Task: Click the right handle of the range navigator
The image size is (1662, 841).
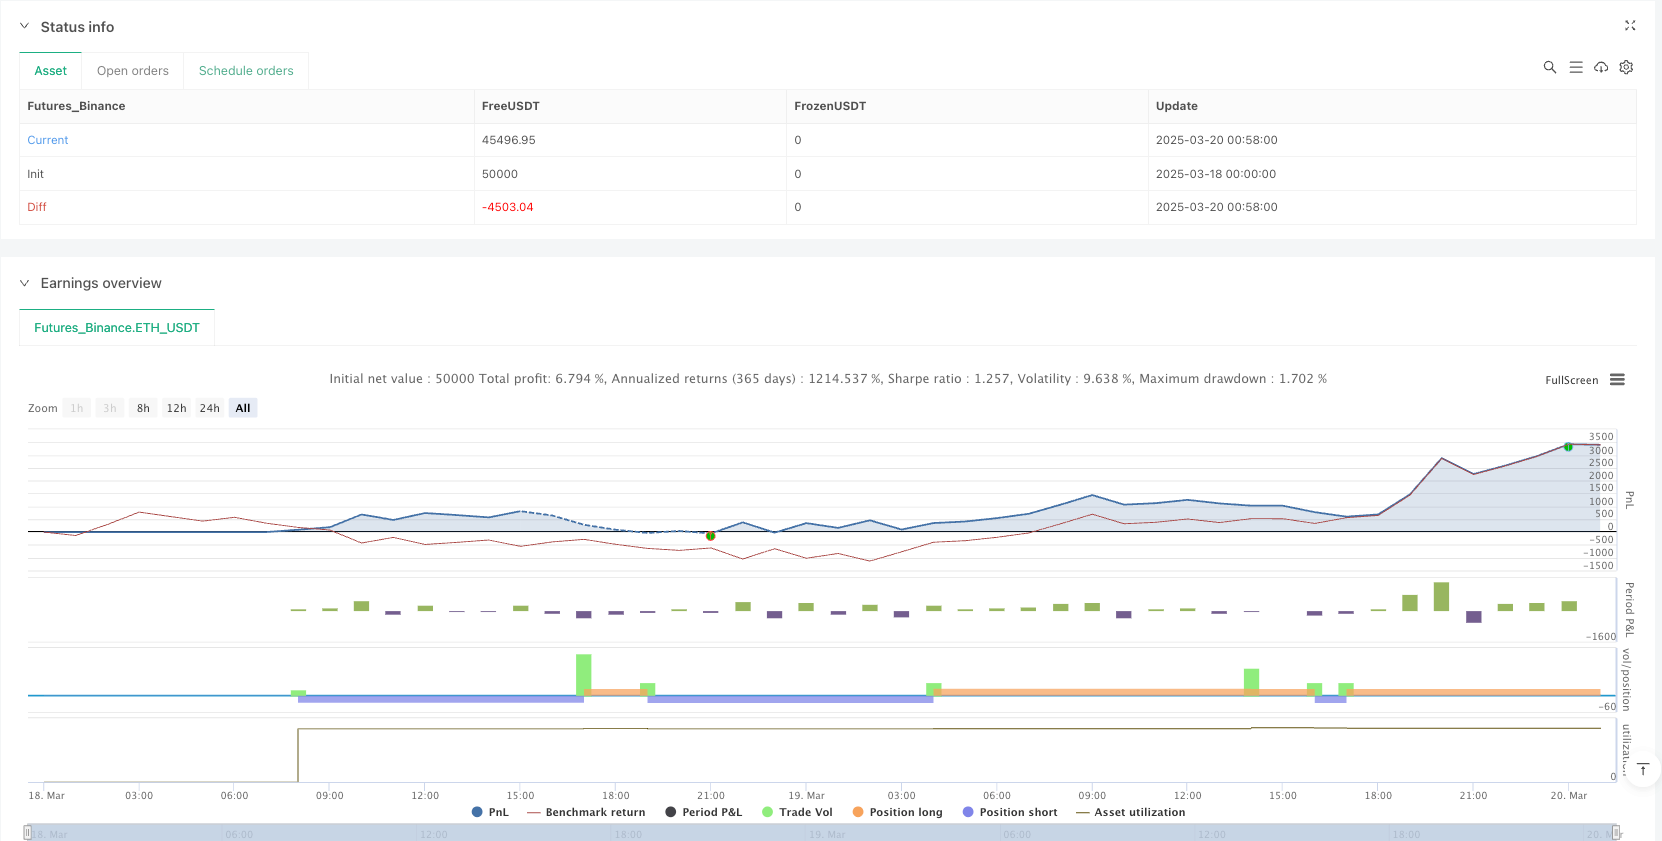Action: [x=1616, y=832]
